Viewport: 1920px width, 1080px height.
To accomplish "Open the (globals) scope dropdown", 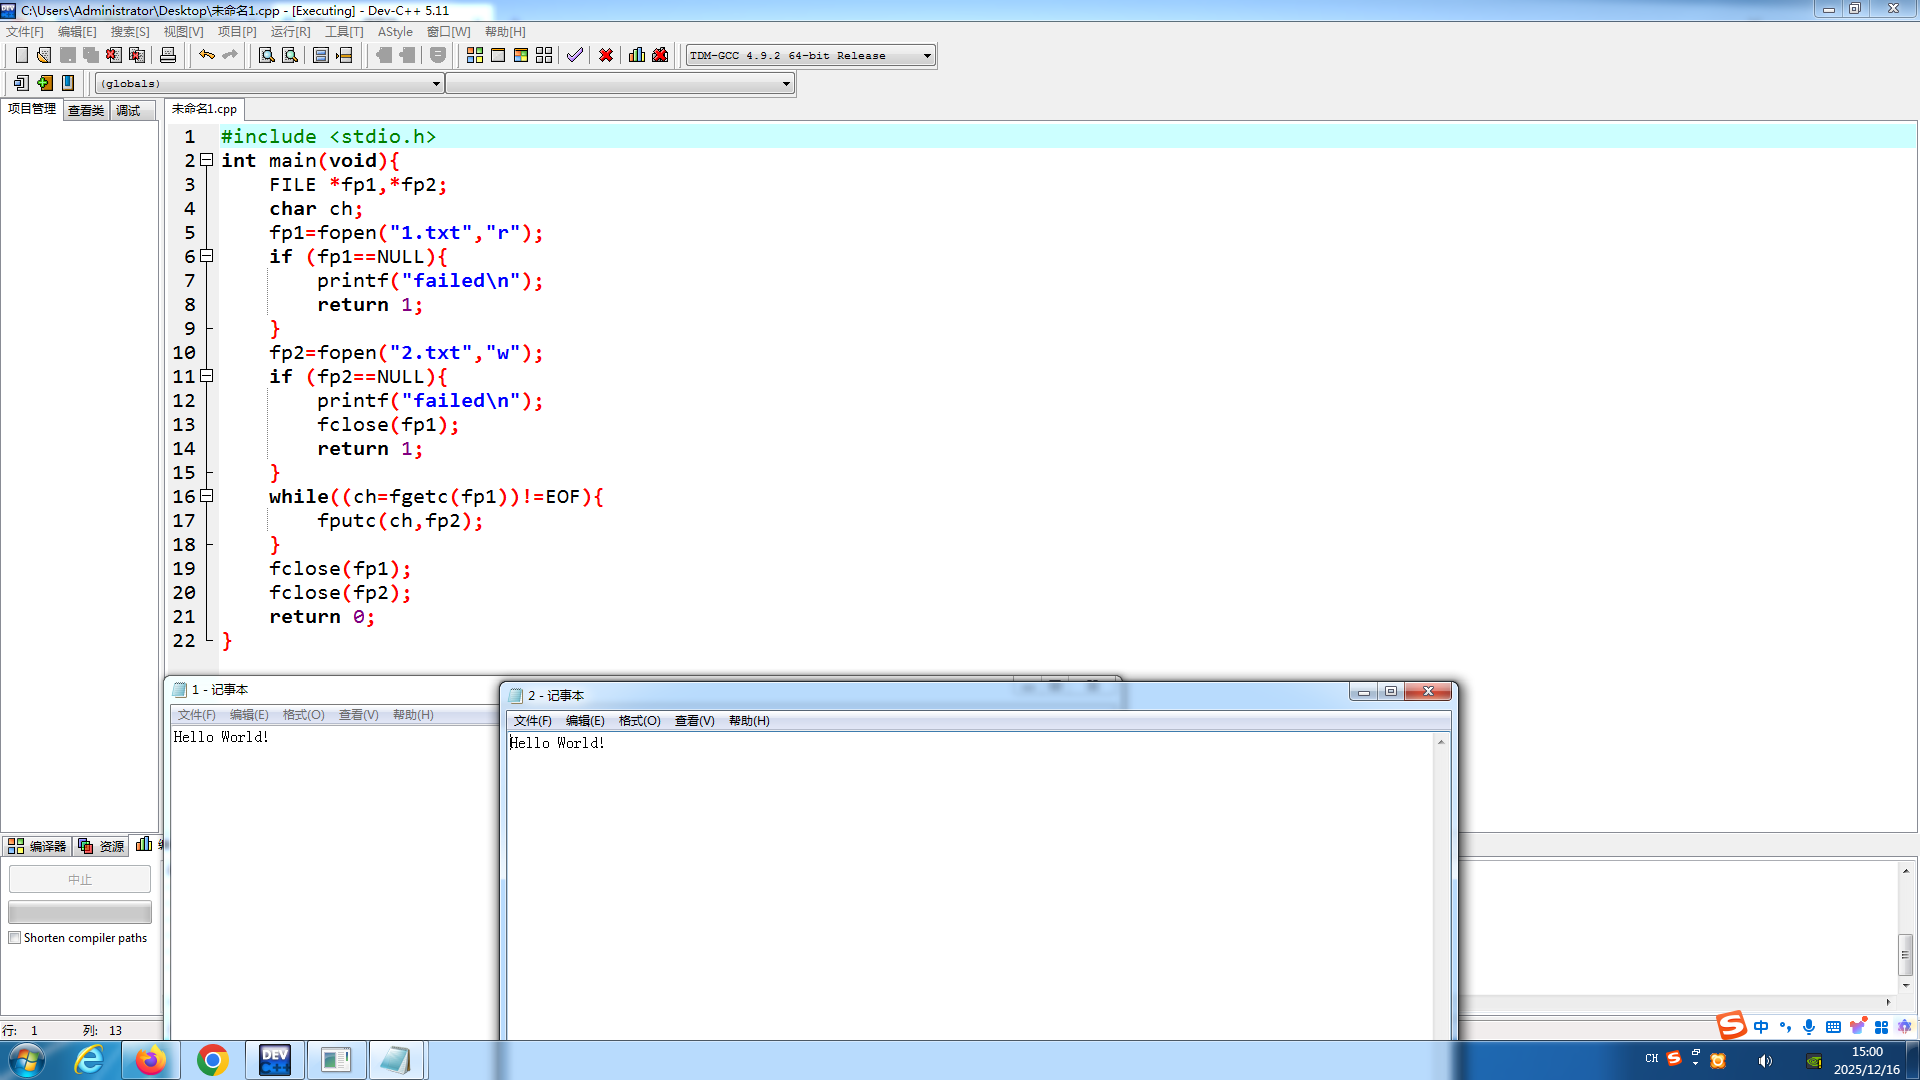I will [x=436, y=84].
